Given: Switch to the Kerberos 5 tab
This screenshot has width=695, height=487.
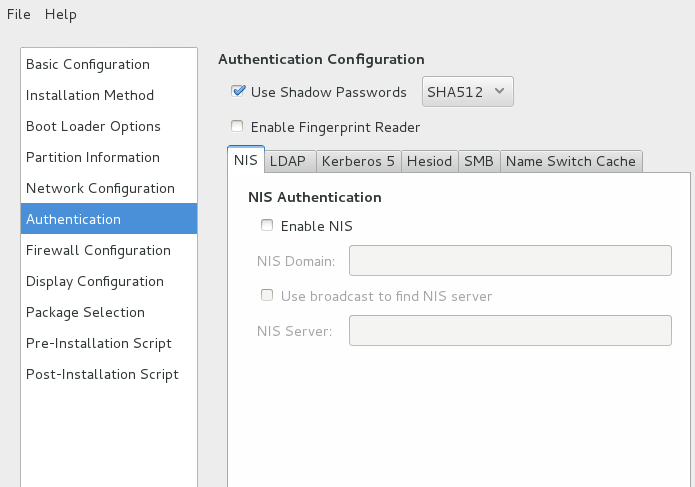Looking at the screenshot, I should pyautogui.click(x=358, y=161).
